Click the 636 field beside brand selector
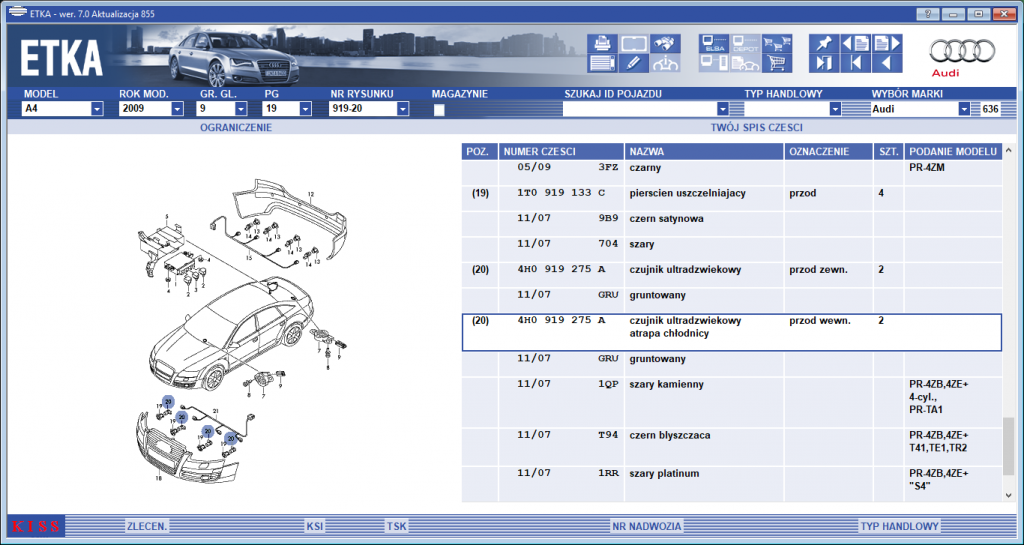The width and height of the screenshot is (1024, 545). 990,109
